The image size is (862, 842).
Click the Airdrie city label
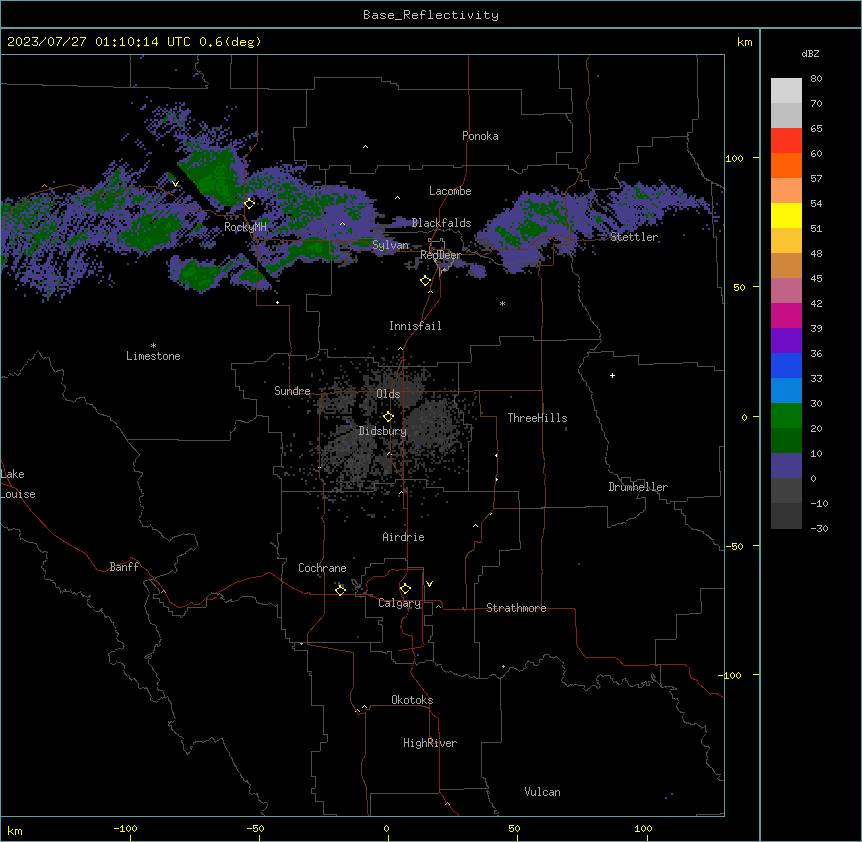click(403, 537)
